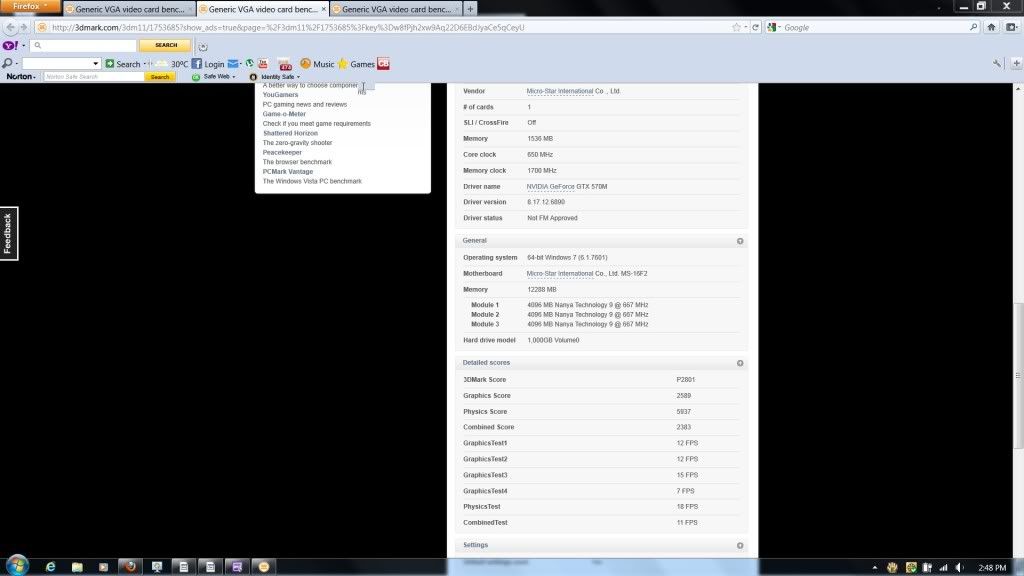Viewport: 1024px width, 576px height.
Task: Select the 3DMark Score value P2801
Action: pos(686,379)
